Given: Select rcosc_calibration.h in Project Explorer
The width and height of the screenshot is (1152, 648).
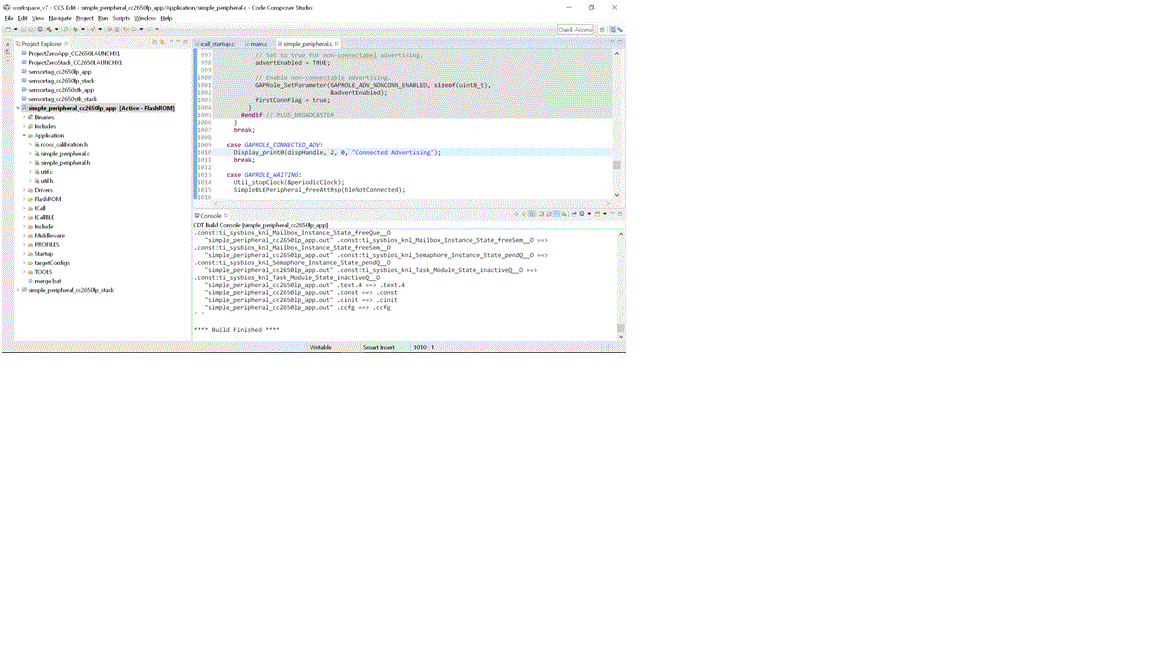Looking at the screenshot, I should tap(63, 145).
